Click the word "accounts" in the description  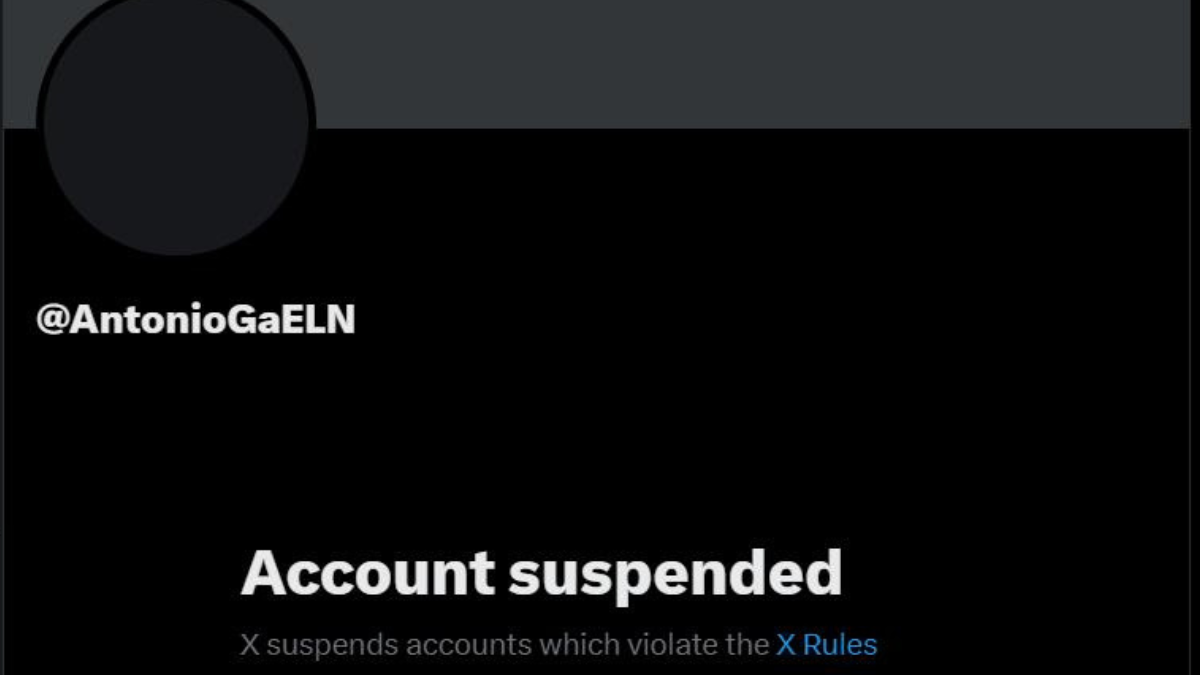[x=470, y=645]
